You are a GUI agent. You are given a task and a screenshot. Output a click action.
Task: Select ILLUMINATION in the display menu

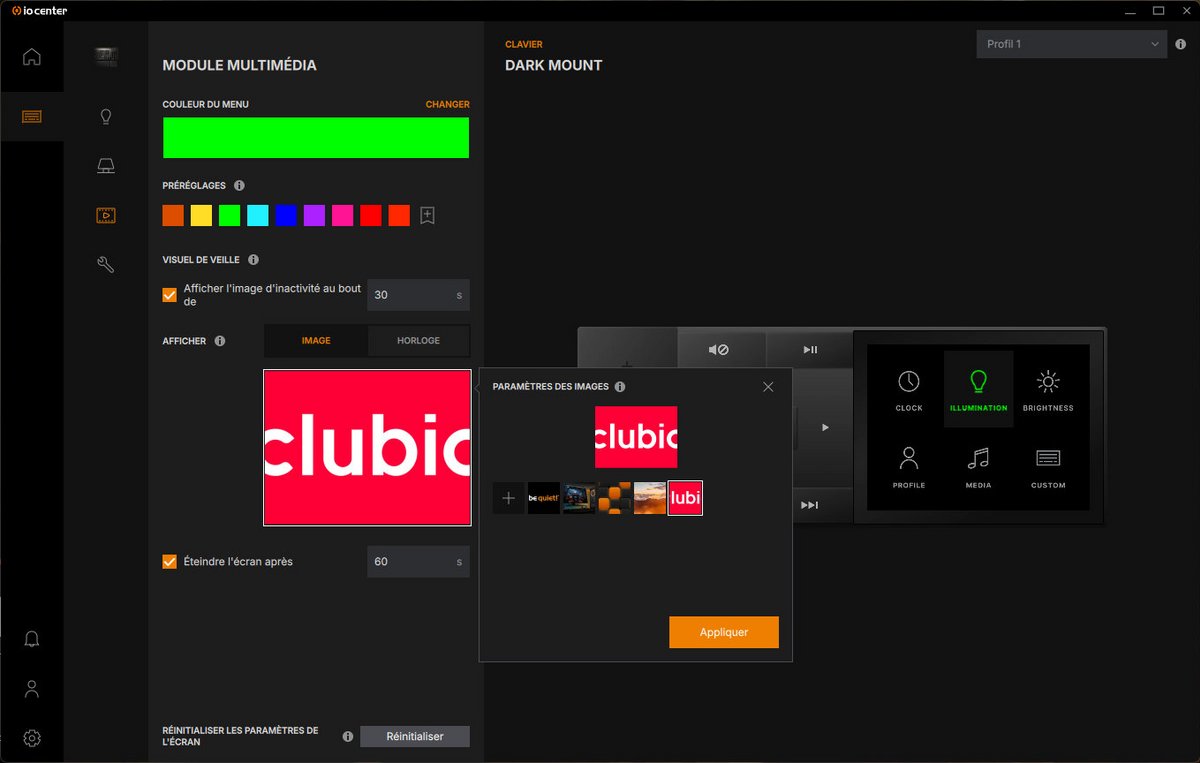coord(978,390)
